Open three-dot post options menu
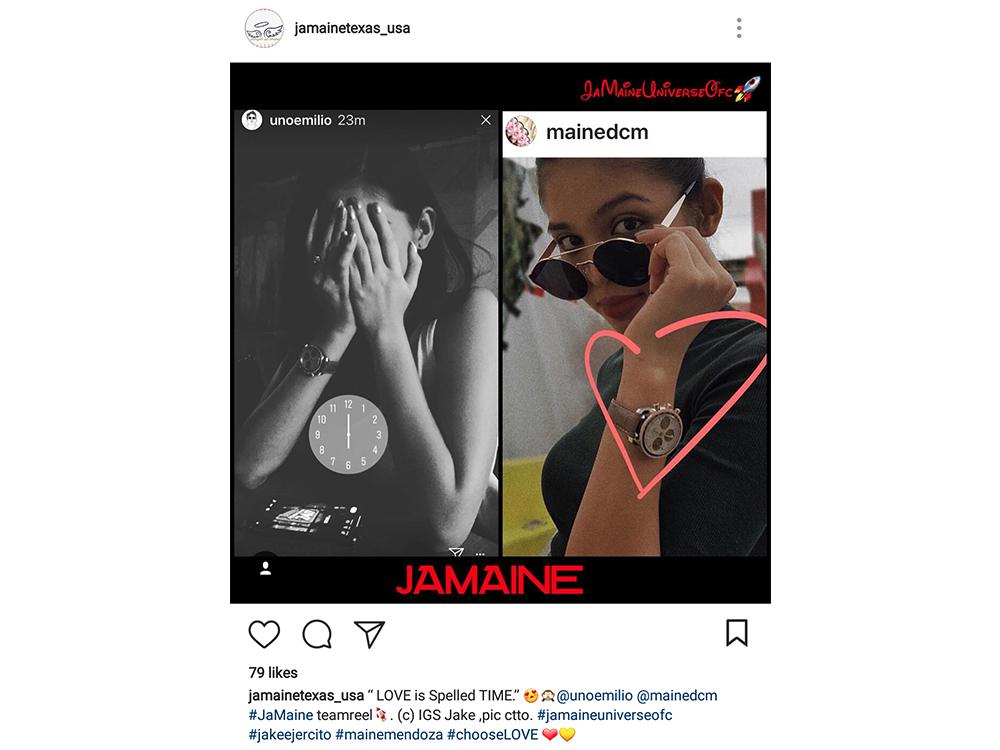This screenshot has height=750, width=1000. (739, 28)
